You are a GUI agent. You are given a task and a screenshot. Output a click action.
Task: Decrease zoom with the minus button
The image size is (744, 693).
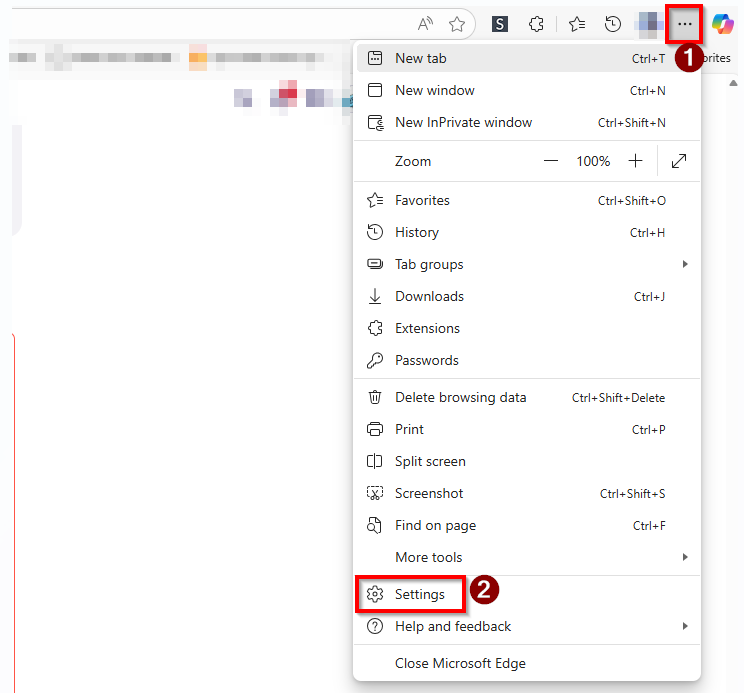550,161
